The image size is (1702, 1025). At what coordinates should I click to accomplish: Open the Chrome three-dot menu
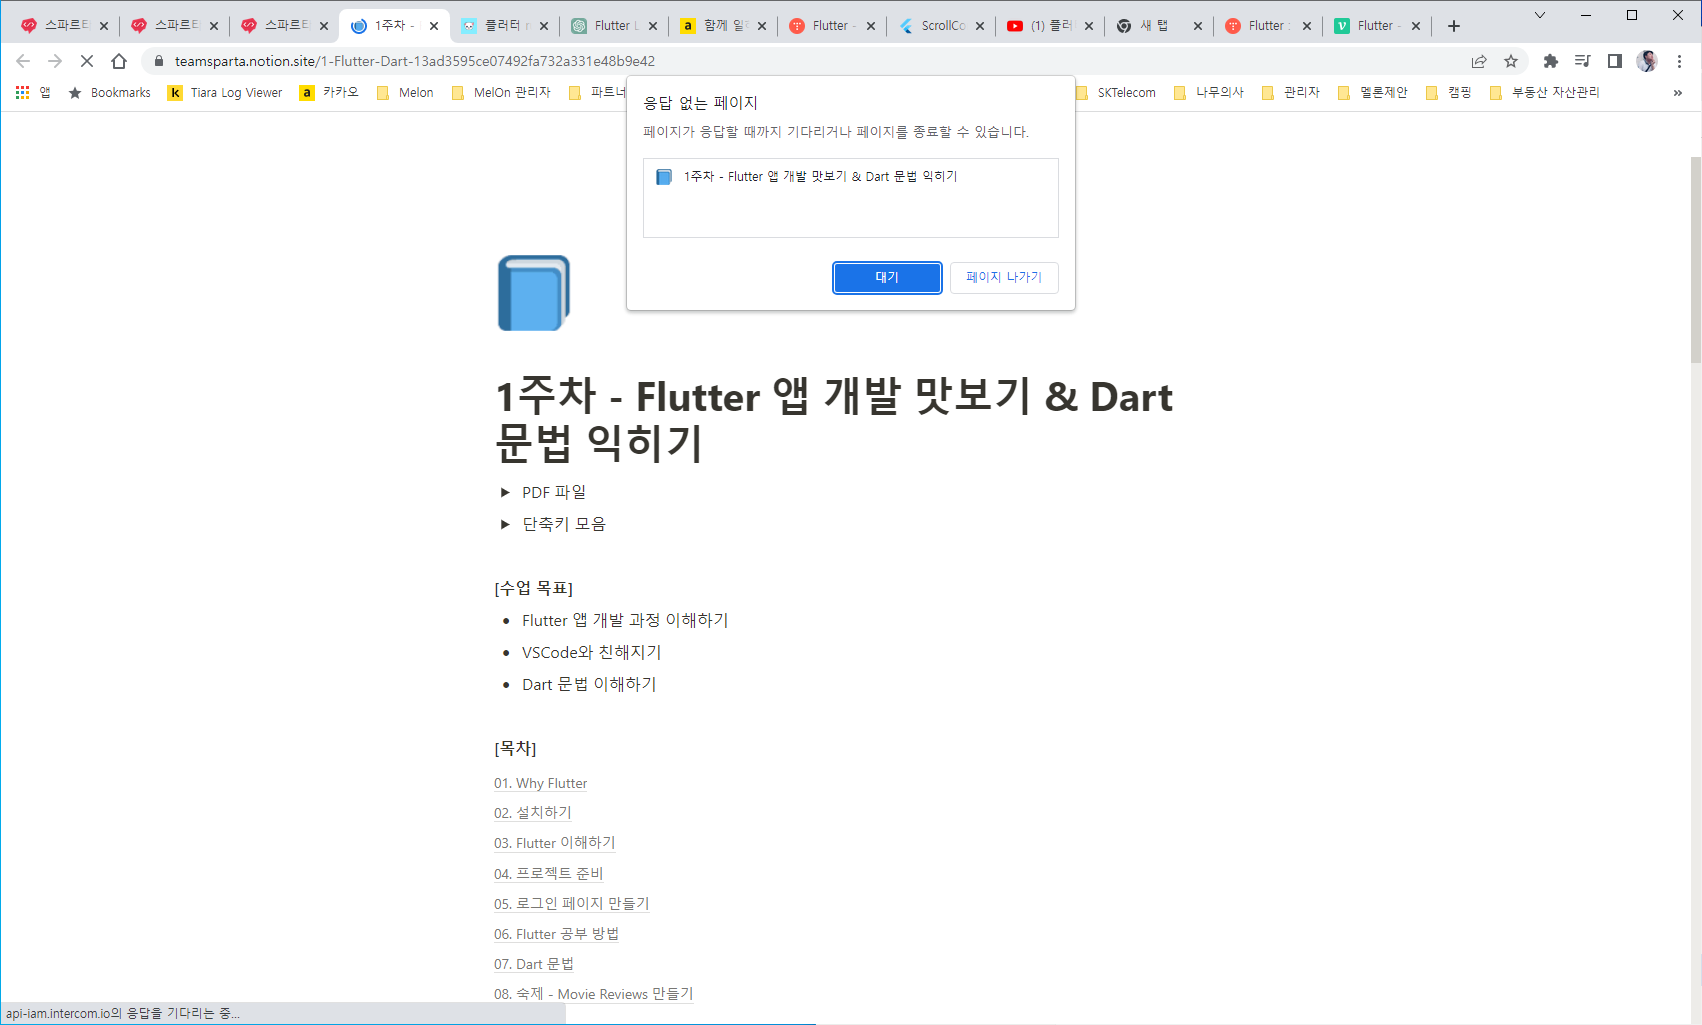tap(1679, 61)
